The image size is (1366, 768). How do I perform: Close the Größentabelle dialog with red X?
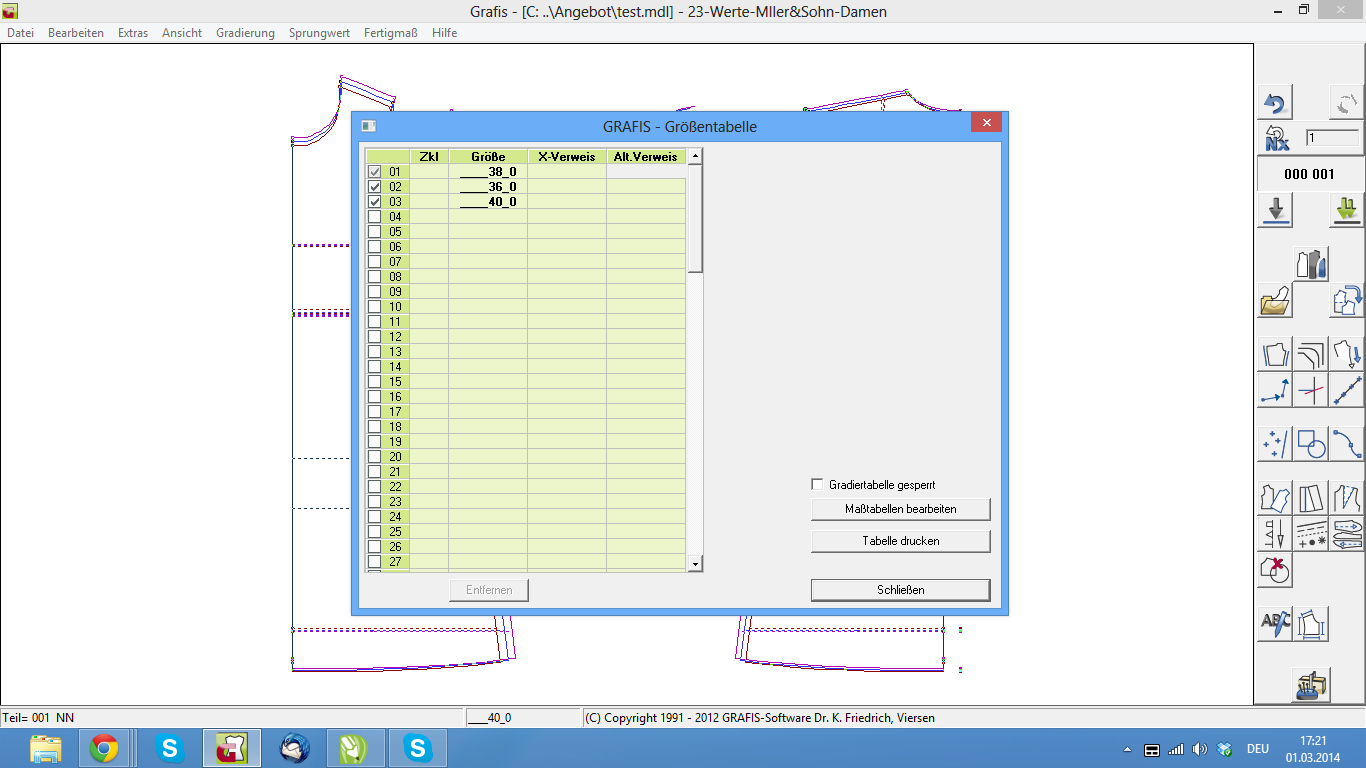click(986, 123)
